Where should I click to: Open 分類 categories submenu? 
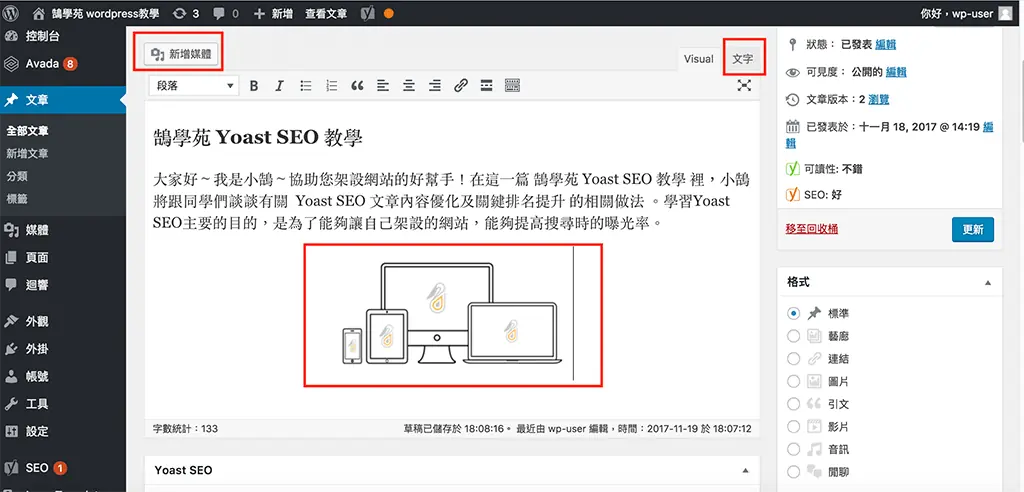coord(17,176)
